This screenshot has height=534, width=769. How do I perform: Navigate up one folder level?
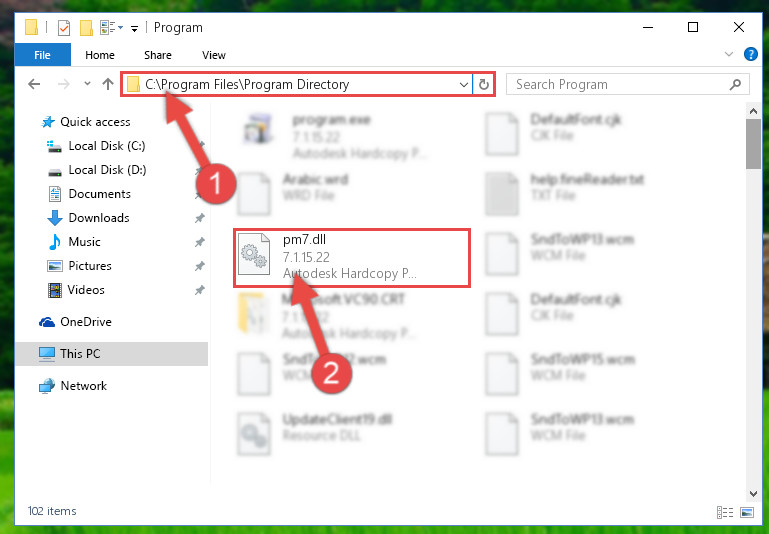108,84
